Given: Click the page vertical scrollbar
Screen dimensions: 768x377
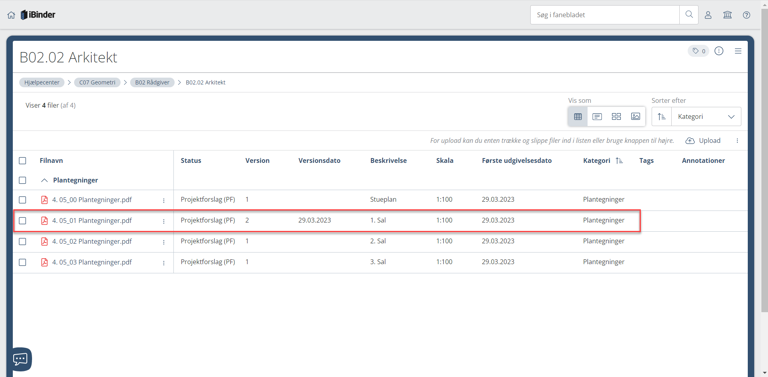Looking at the screenshot, I should (765, 162).
